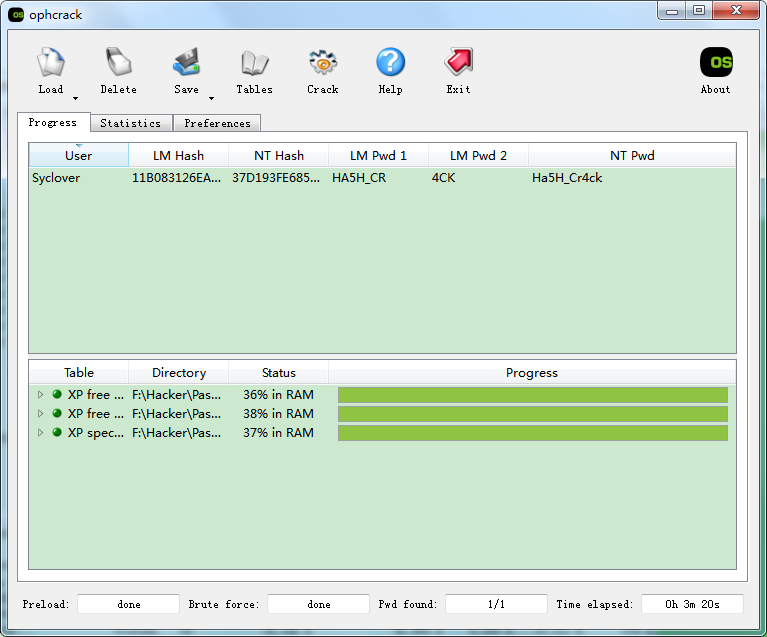Click the green status dot for XP spec... row
Viewport: 767px width, 637px height.
(57, 432)
